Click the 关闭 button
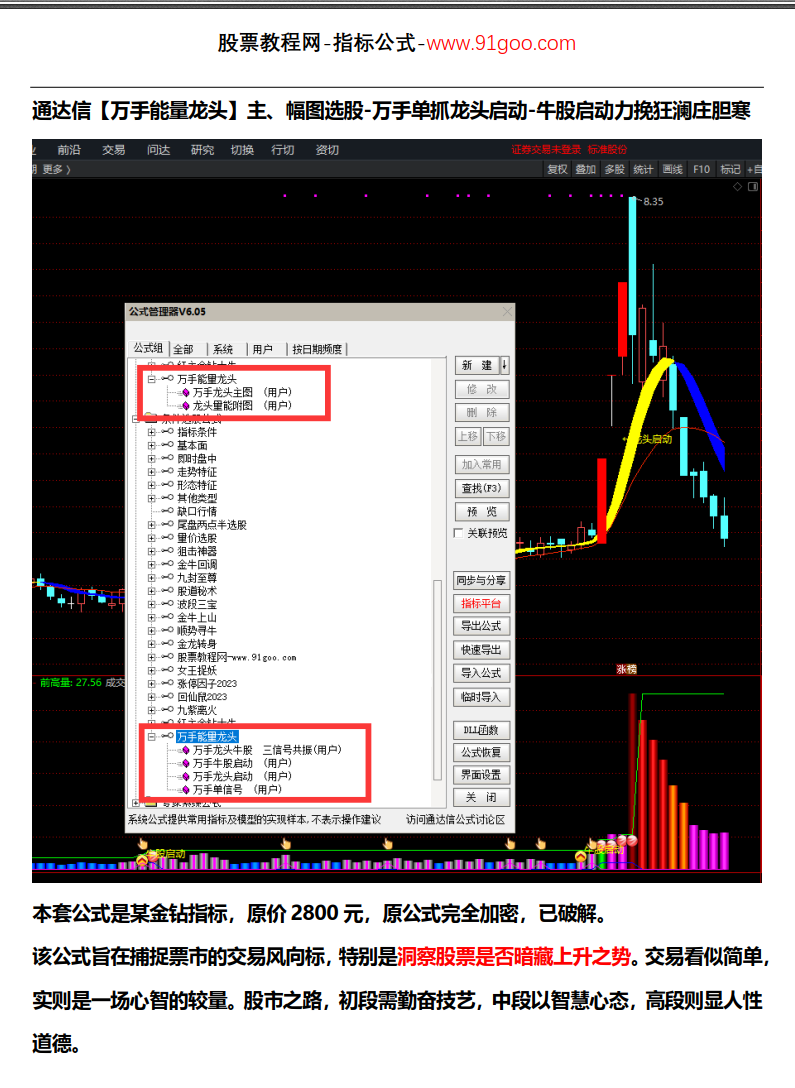 482,797
